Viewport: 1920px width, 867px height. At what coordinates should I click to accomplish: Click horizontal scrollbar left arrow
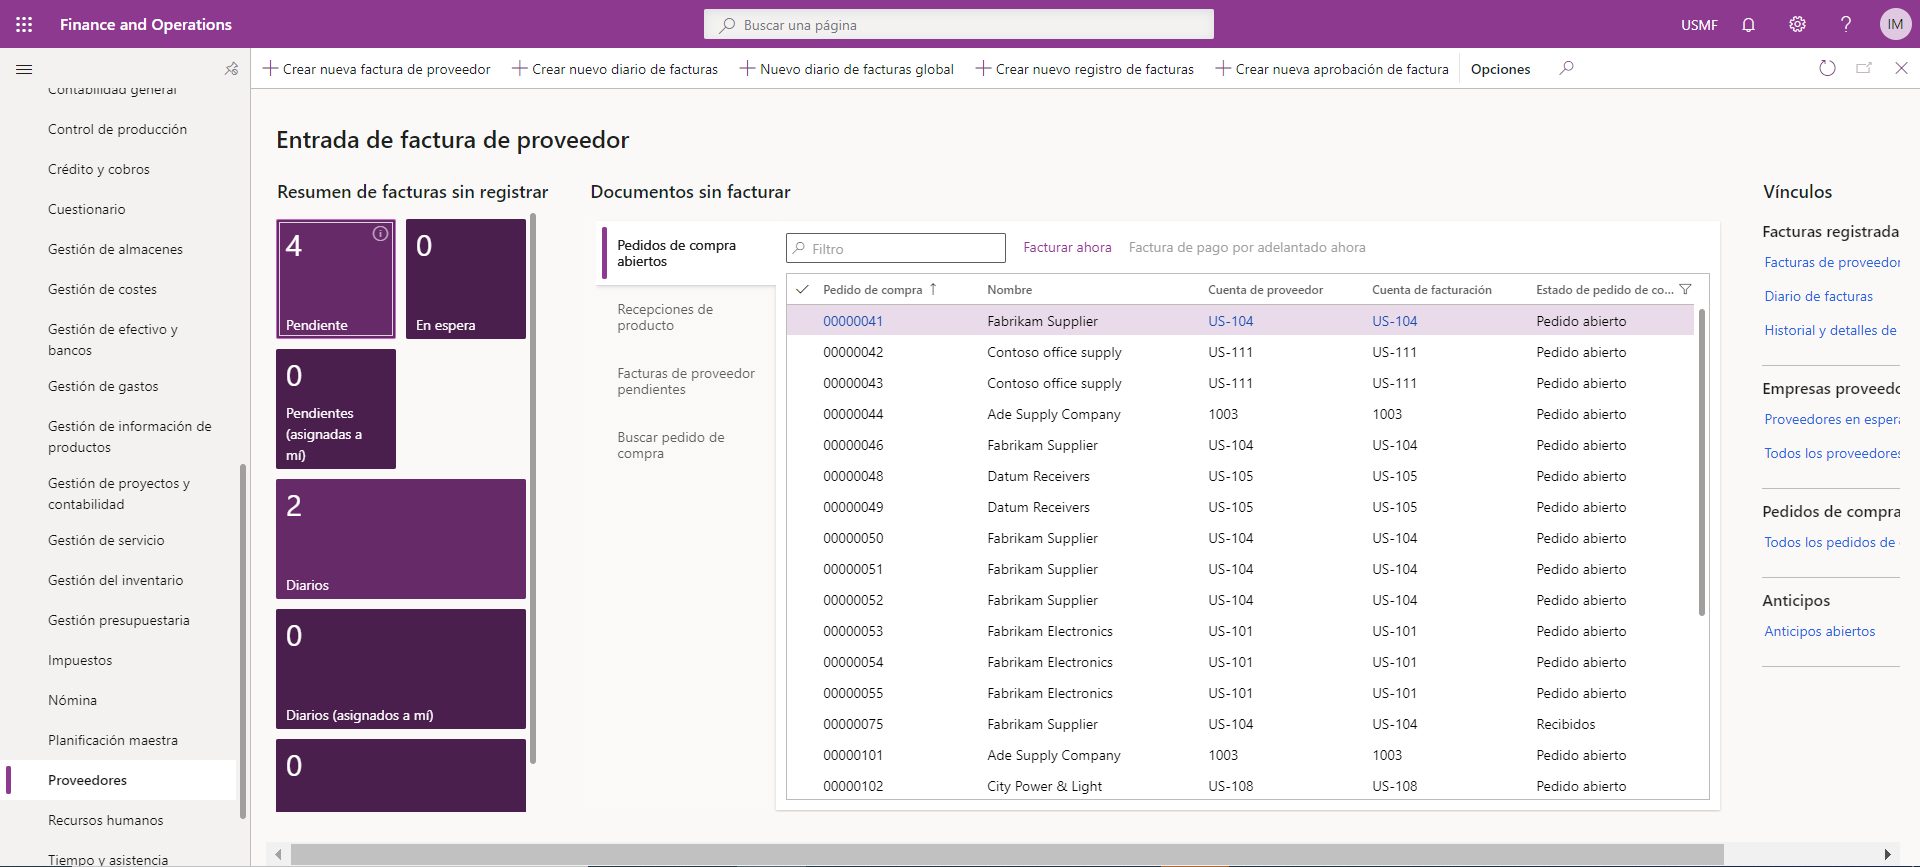pos(278,854)
